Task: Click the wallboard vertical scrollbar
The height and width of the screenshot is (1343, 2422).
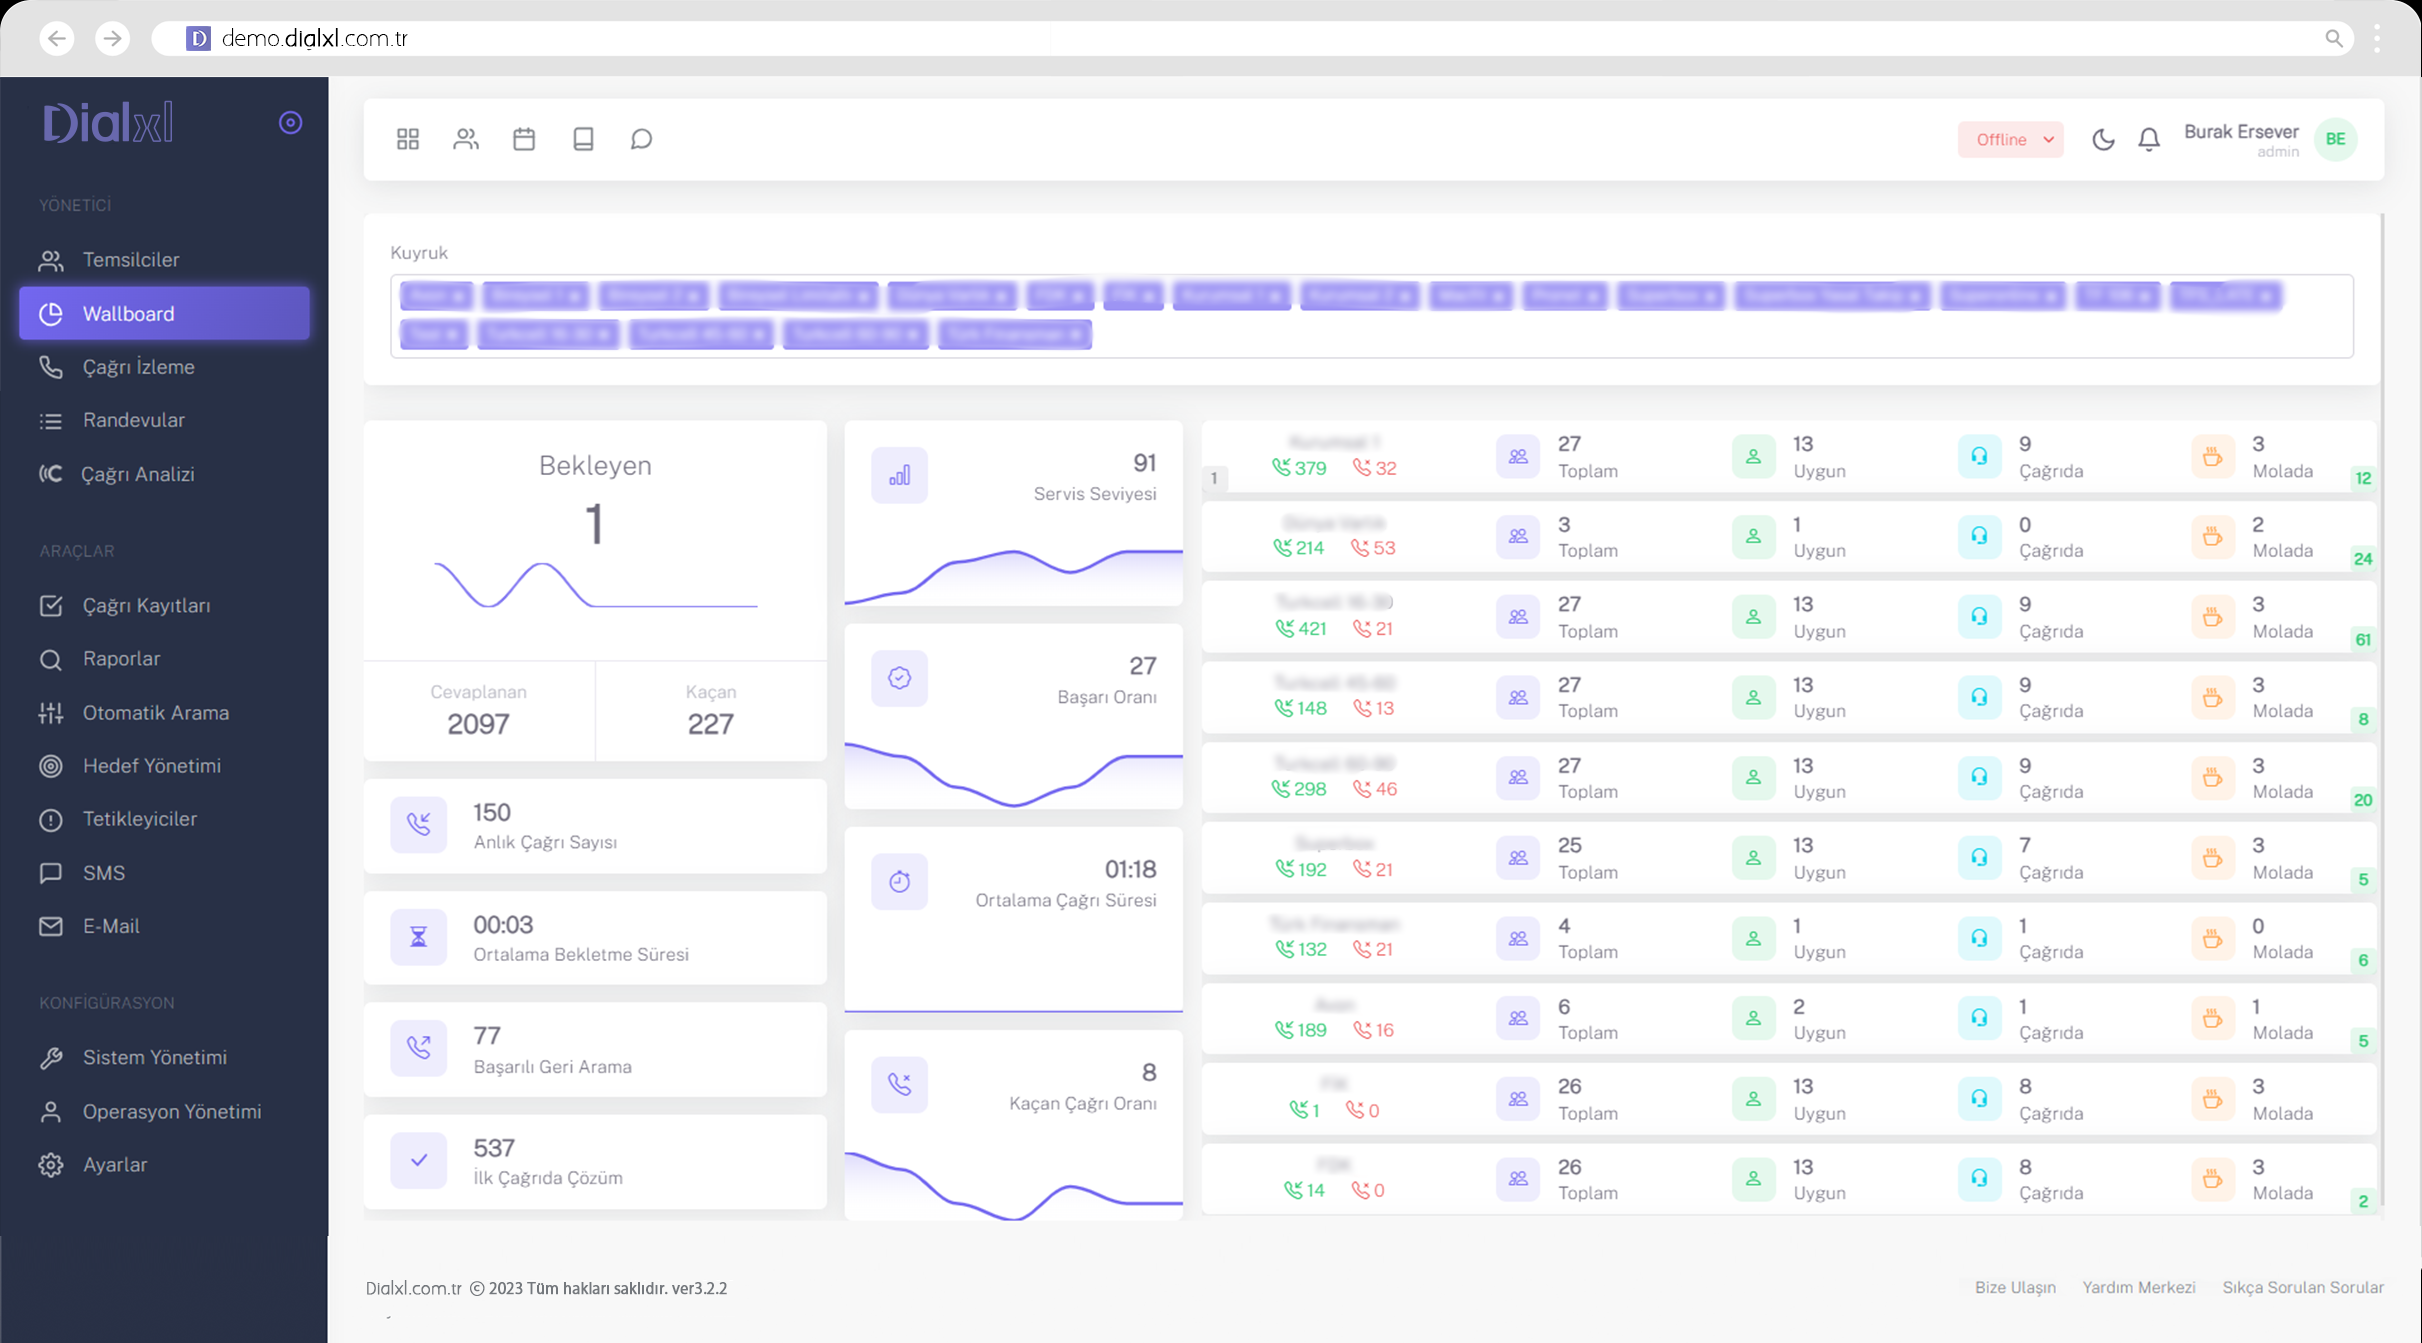Action: 2383,710
